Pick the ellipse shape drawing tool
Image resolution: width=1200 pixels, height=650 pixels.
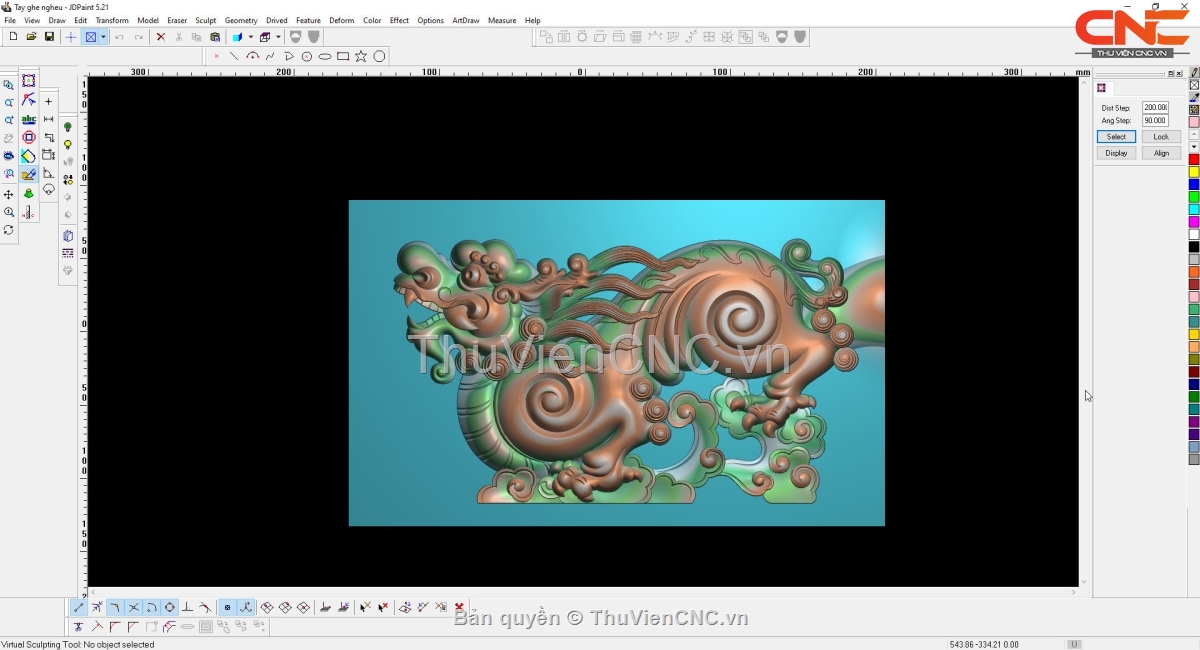click(x=325, y=56)
